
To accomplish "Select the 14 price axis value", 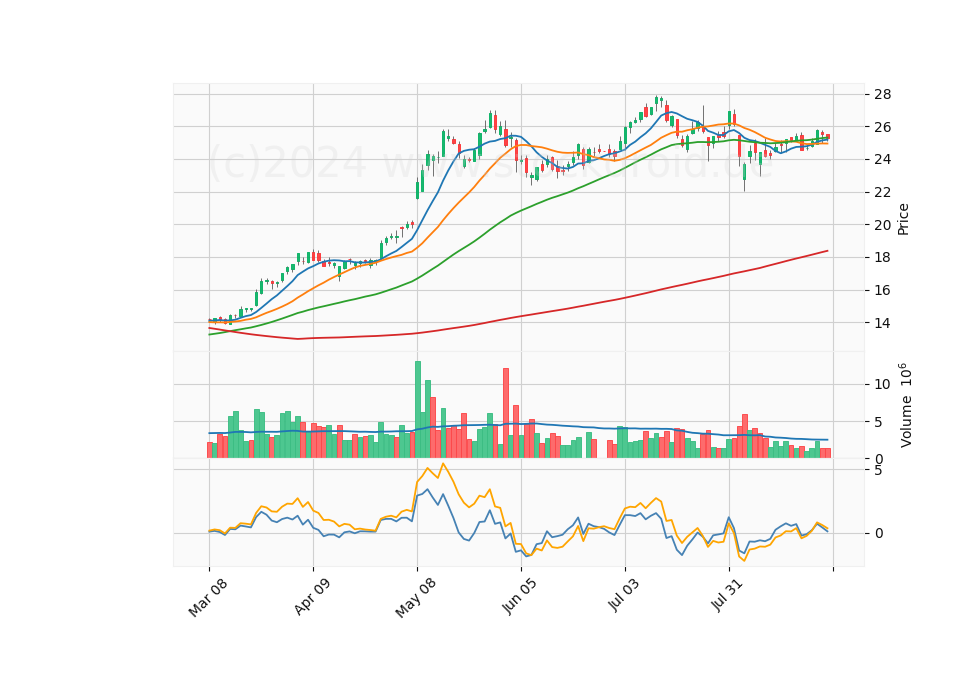I will (882, 323).
